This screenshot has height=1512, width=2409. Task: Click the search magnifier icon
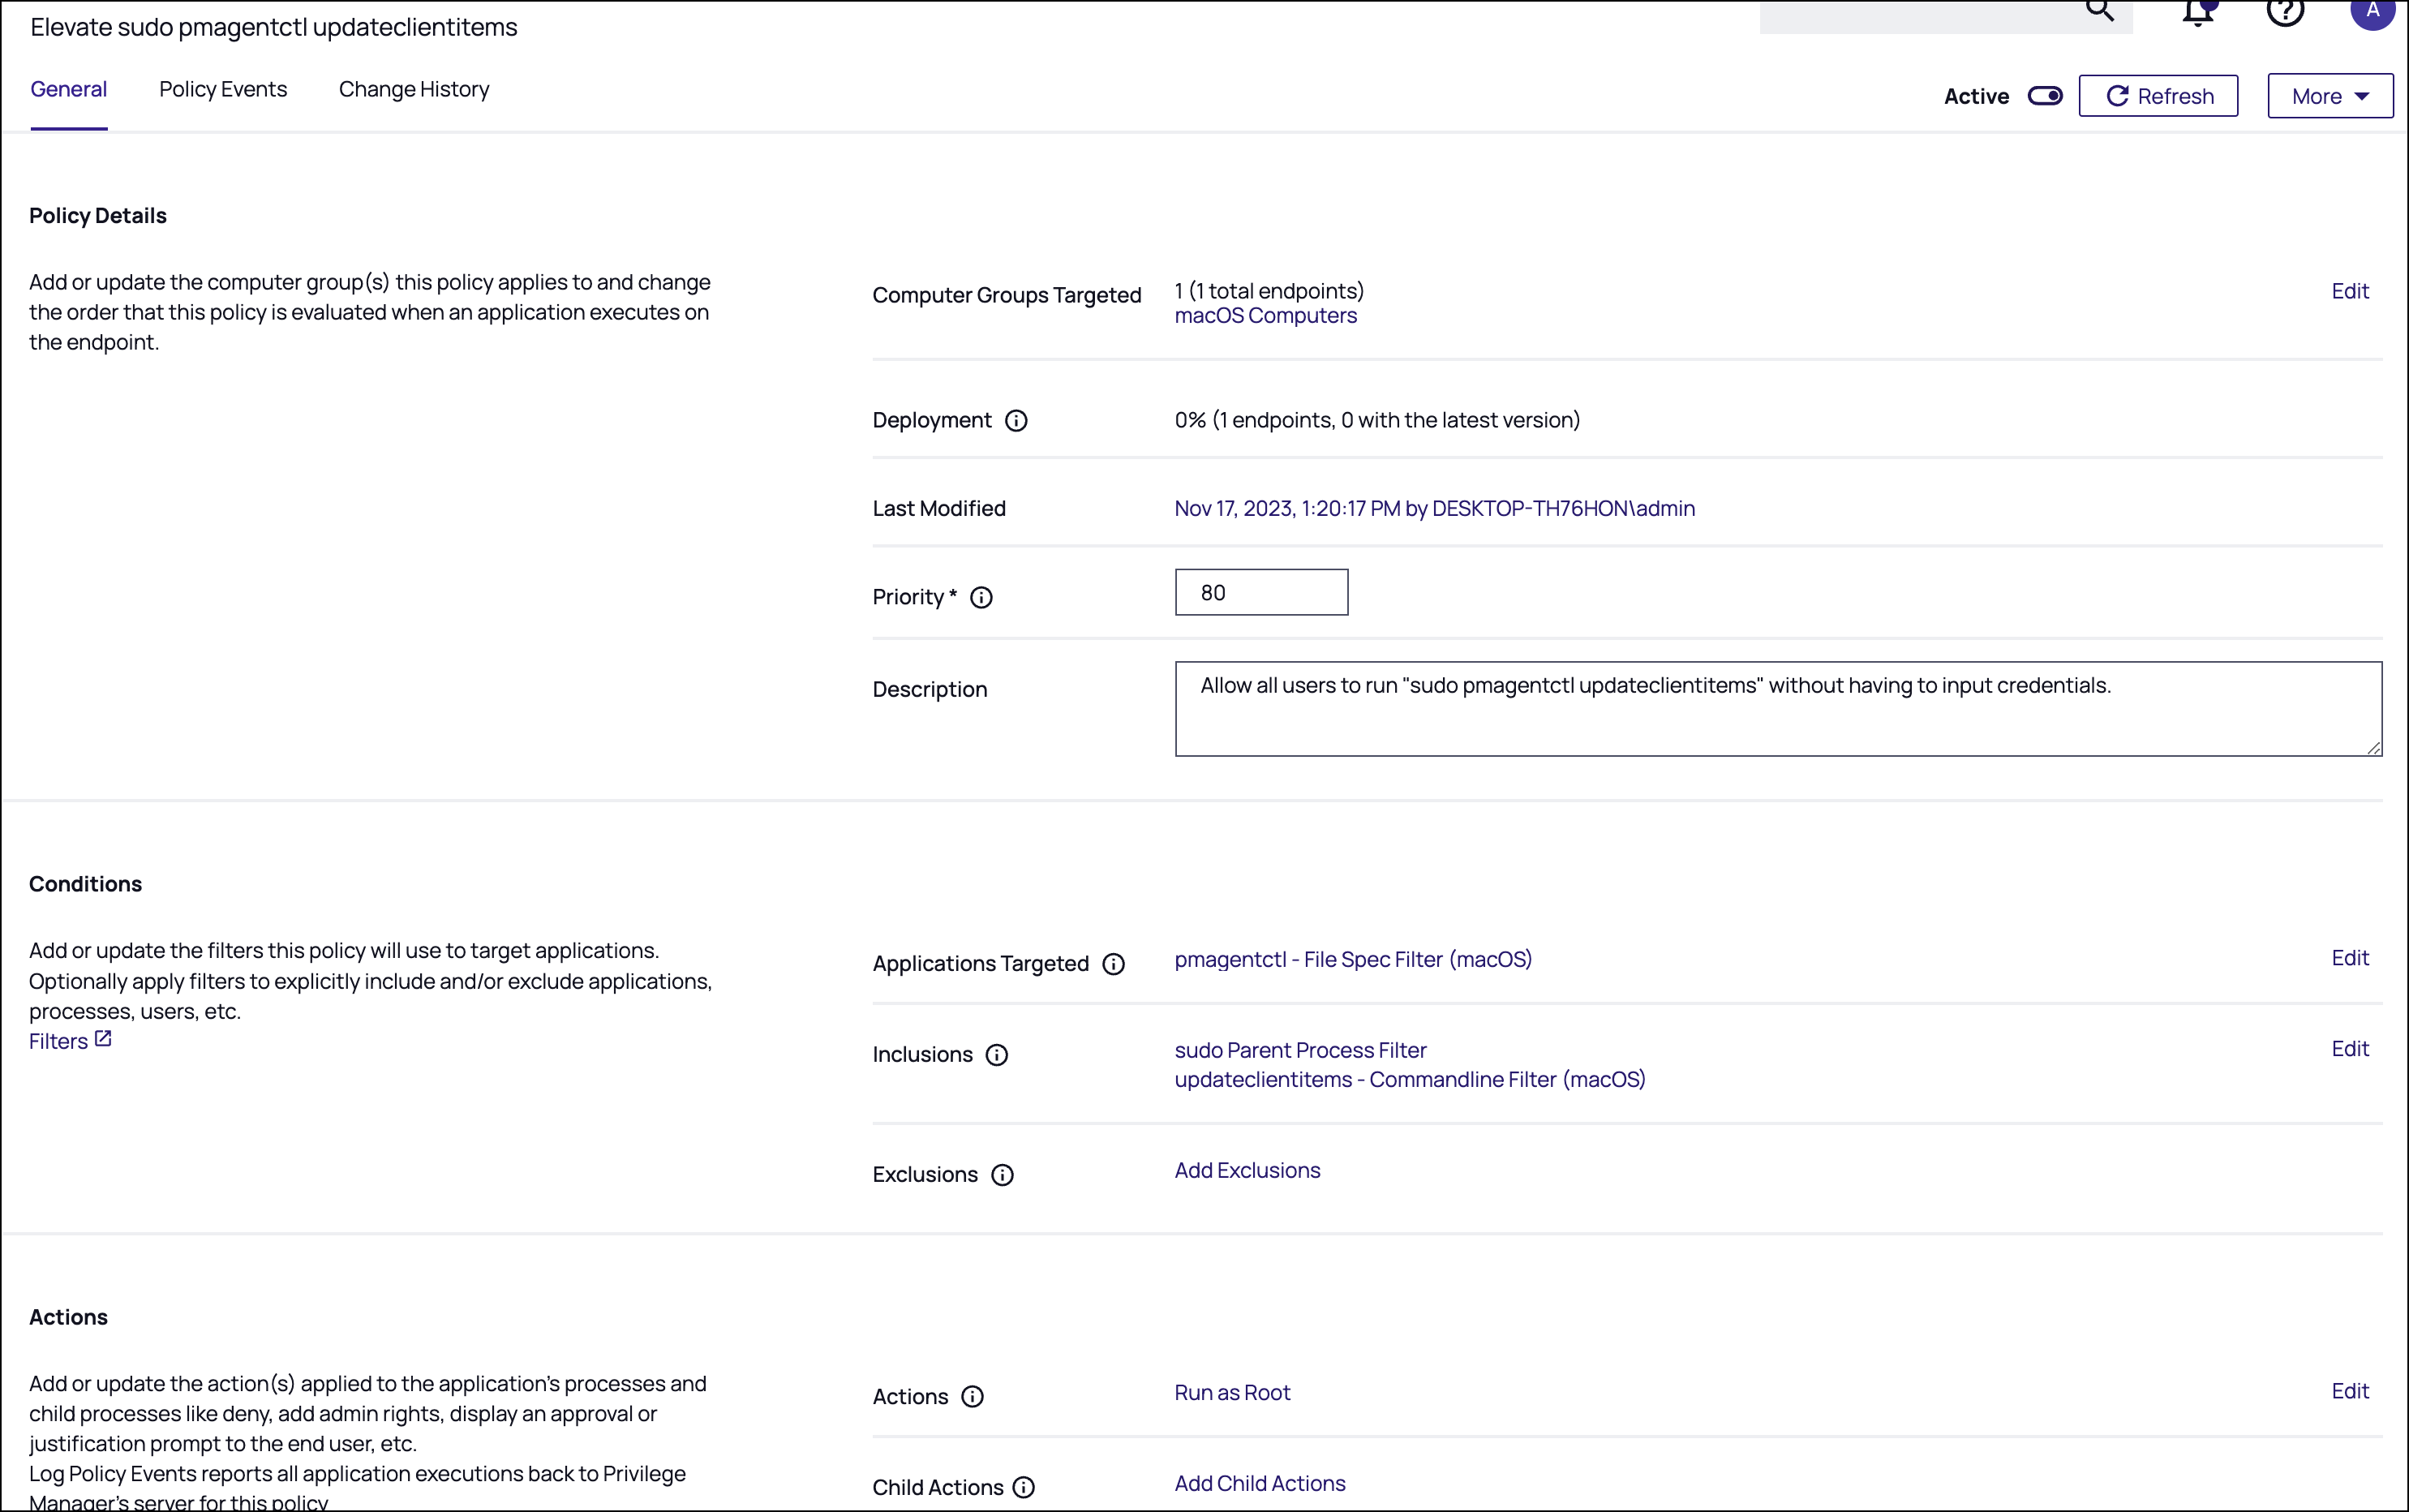pyautogui.click(x=2099, y=10)
